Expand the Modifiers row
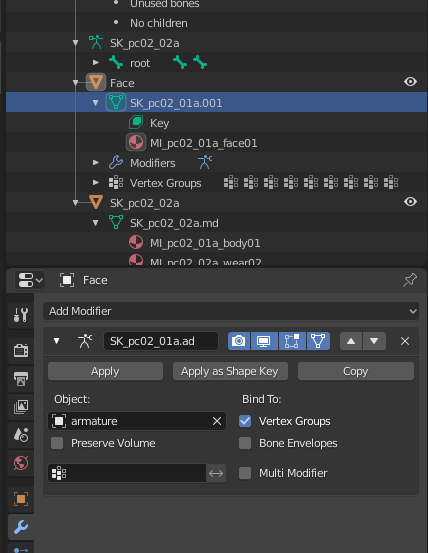428x553 pixels. [x=96, y=163]
